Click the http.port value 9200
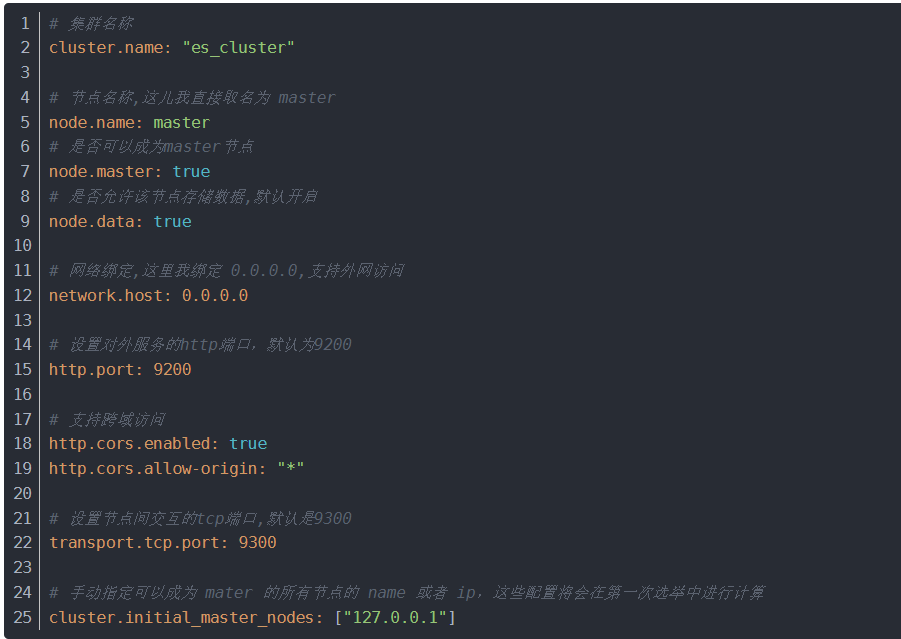This screenshot has height=639, width=901. tap(172, 370)
